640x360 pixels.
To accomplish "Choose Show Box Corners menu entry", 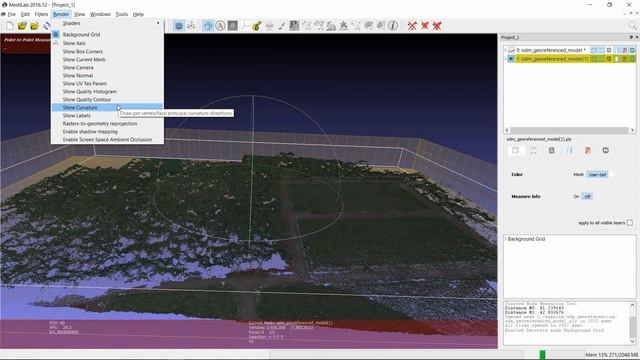I will [107, 51].
